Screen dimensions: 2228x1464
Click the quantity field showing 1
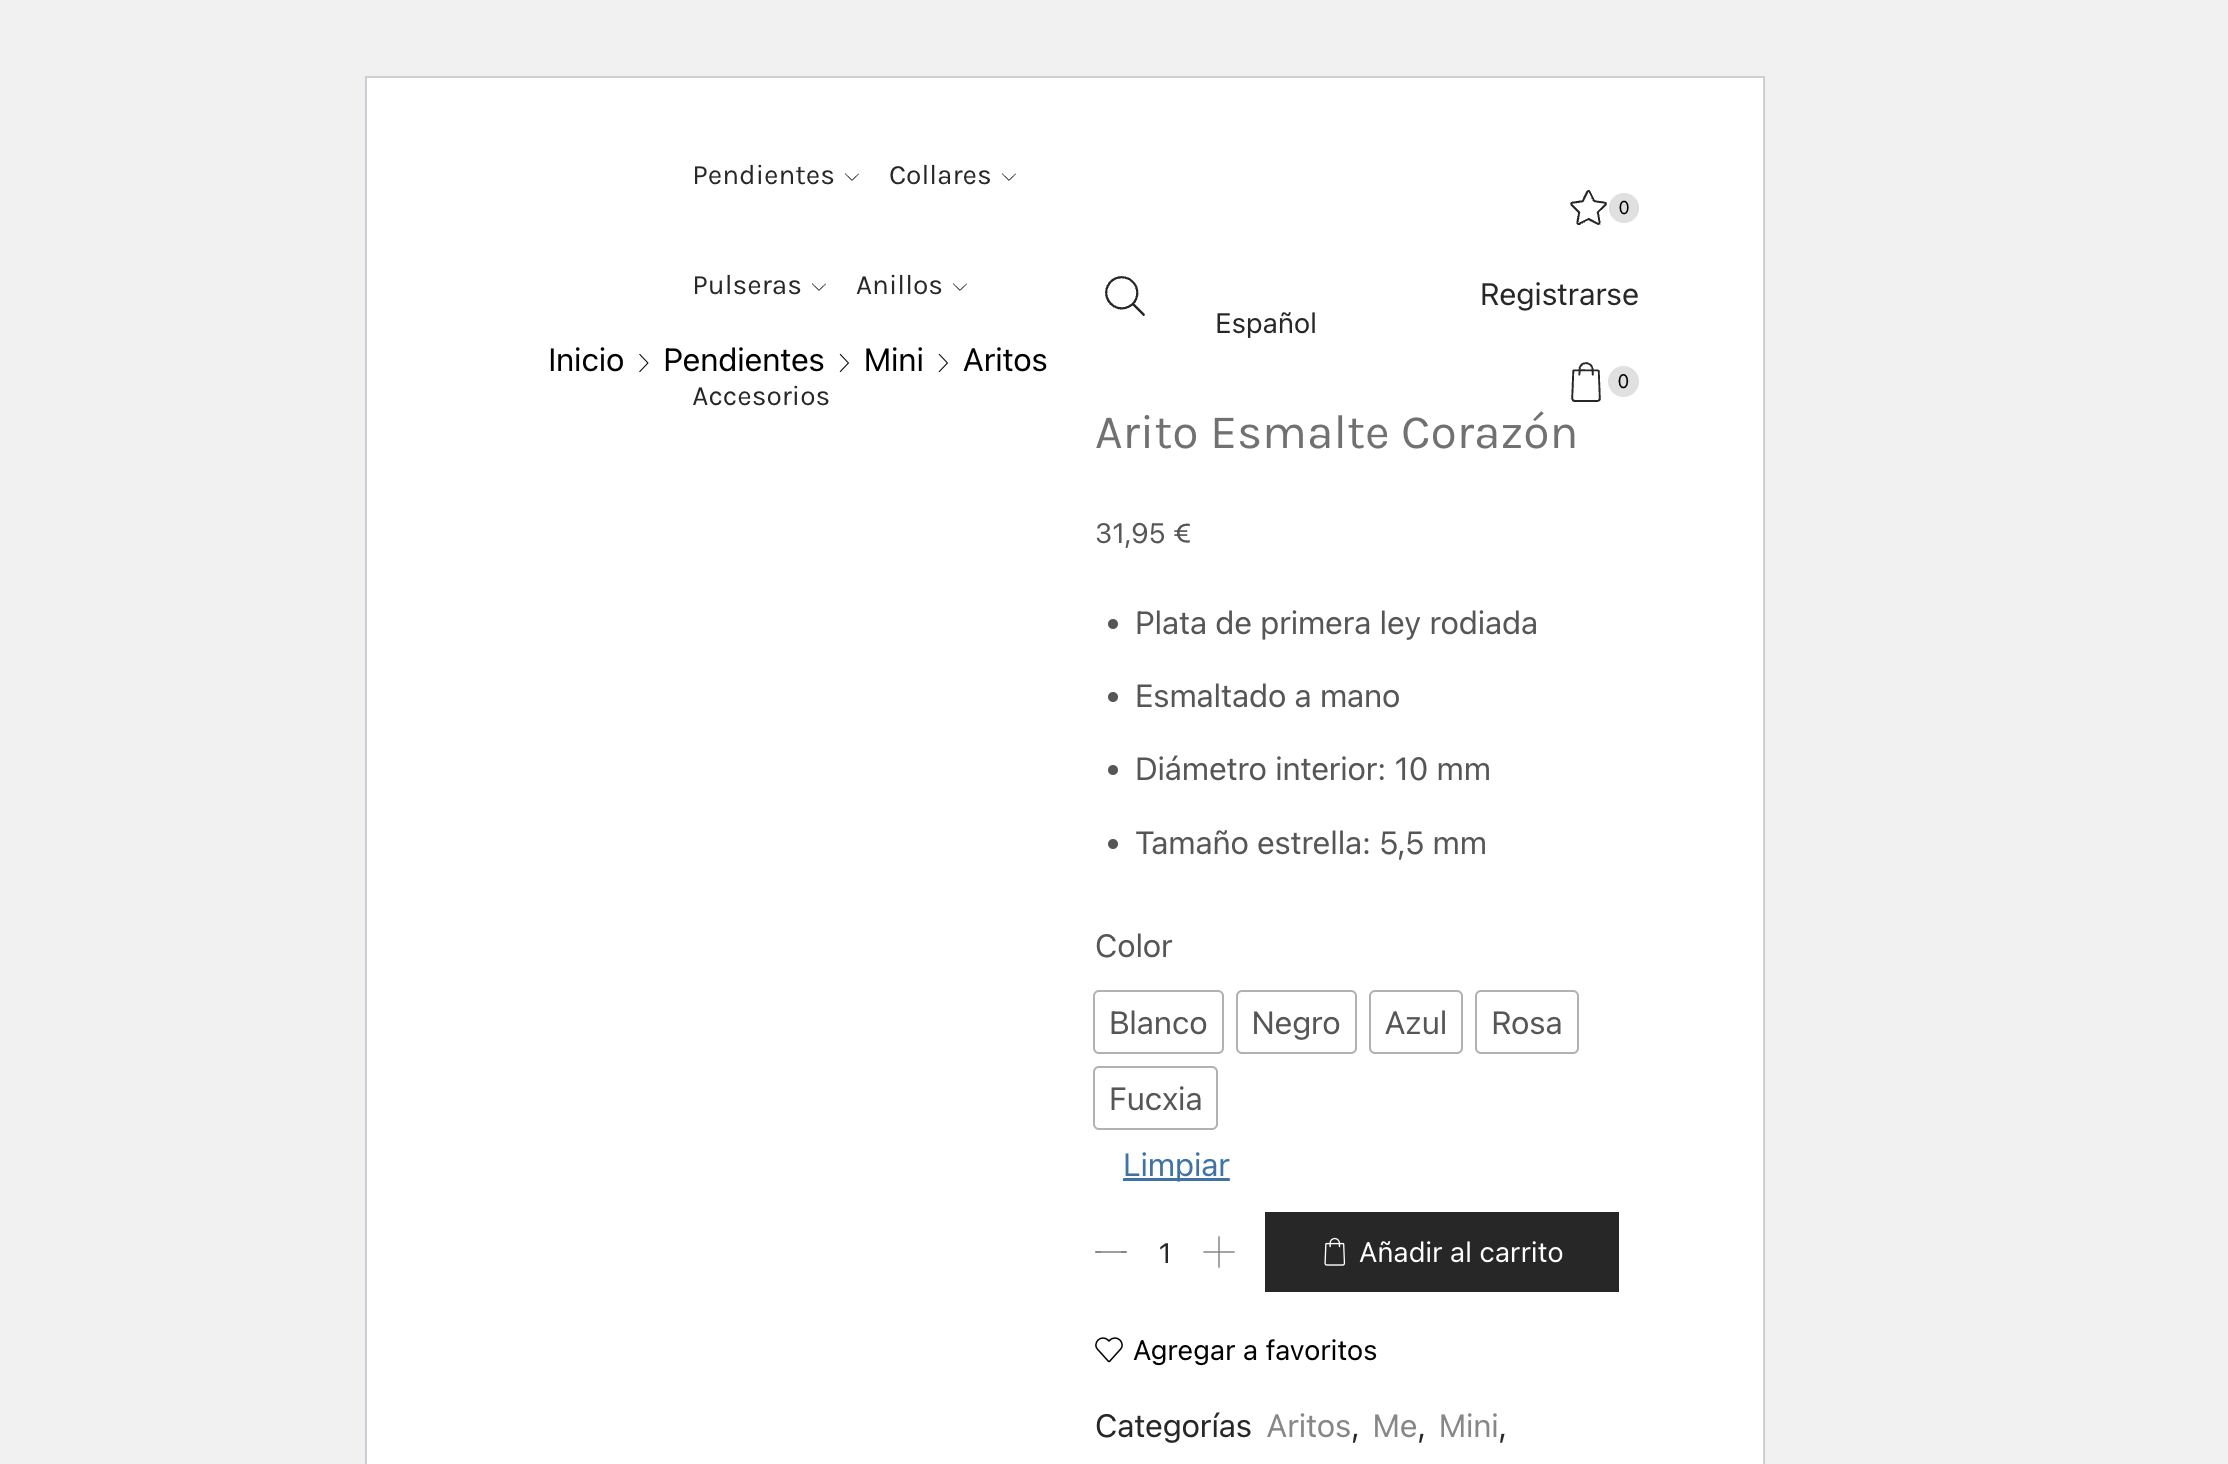(1165, 1253)
